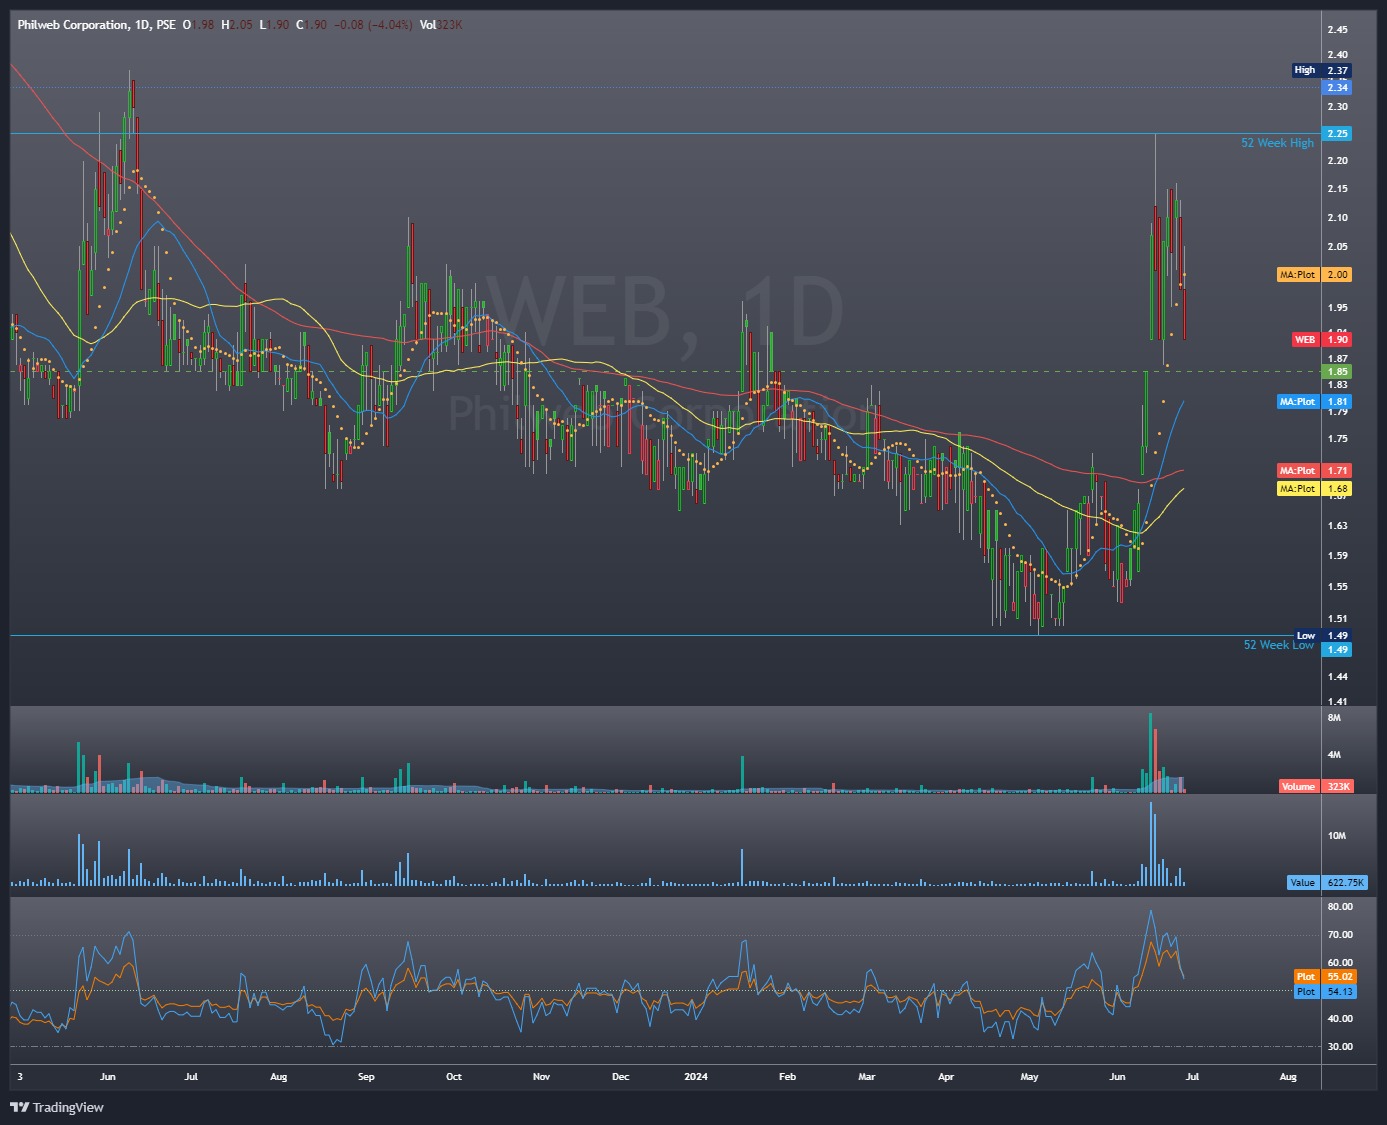Click the 52 Week Low line label
This screenshot has height=1125, width=1387.
1278,645
